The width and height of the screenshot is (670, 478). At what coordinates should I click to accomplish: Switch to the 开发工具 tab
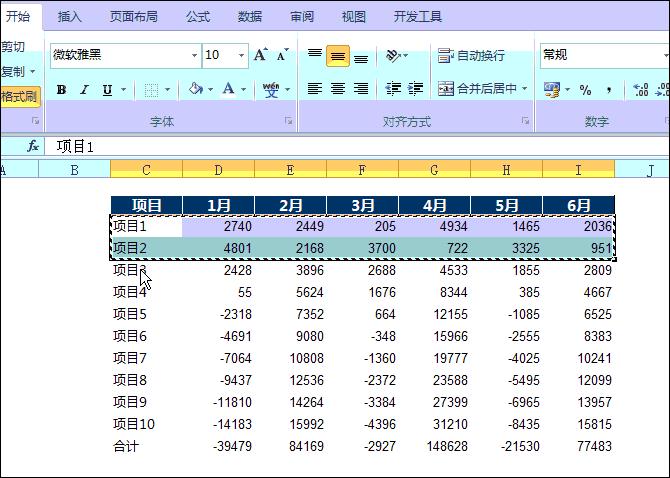click(417, 17)
